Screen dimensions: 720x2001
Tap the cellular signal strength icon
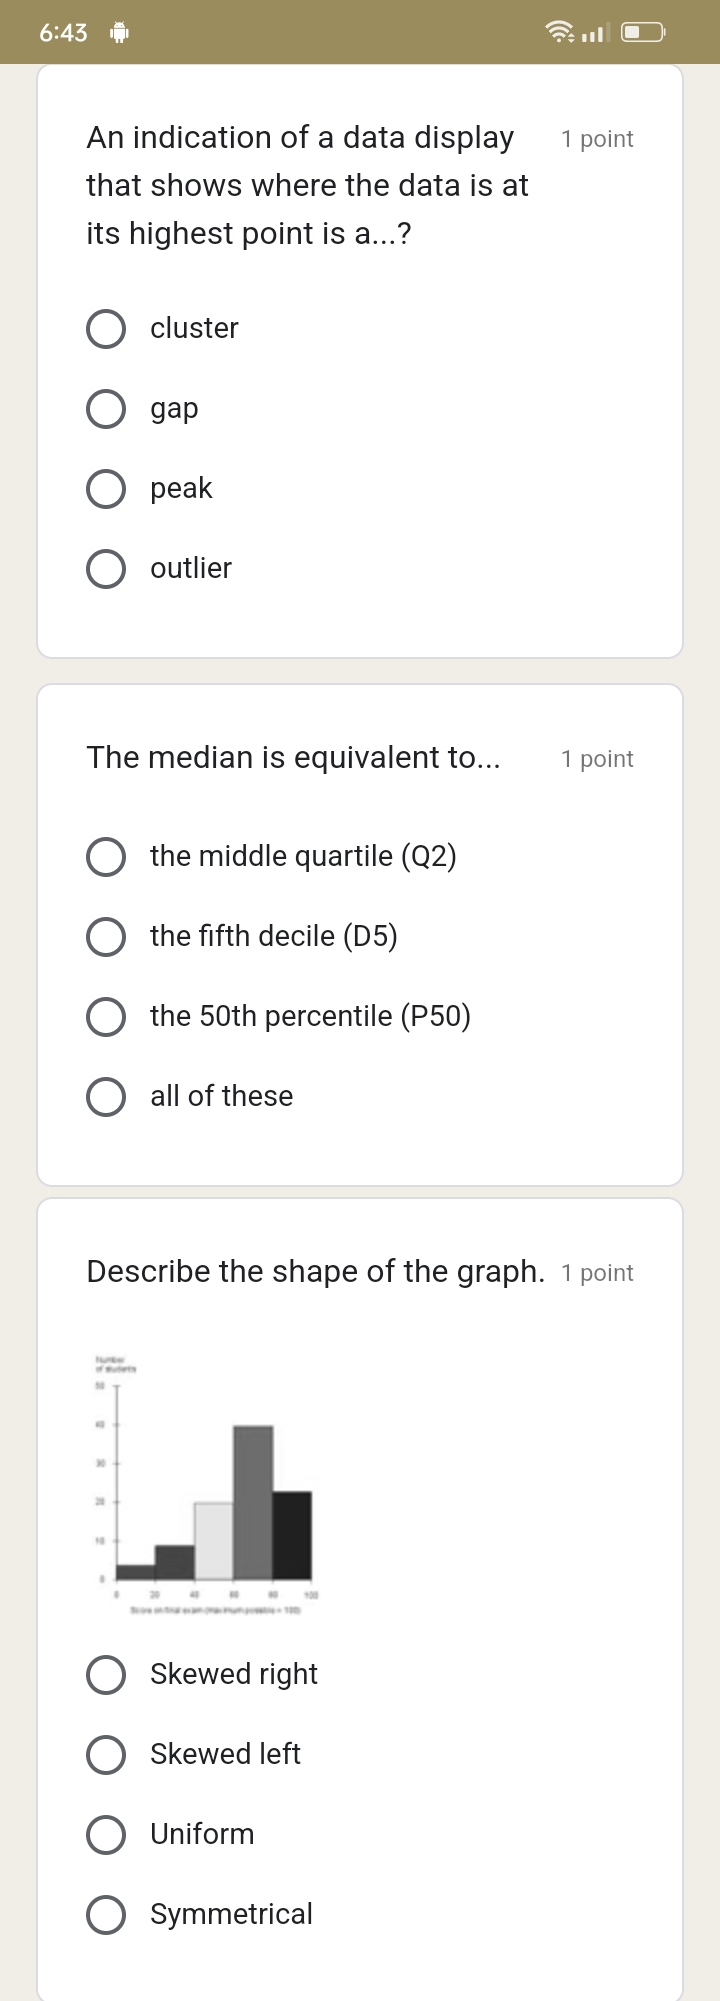tap(595, 33)
